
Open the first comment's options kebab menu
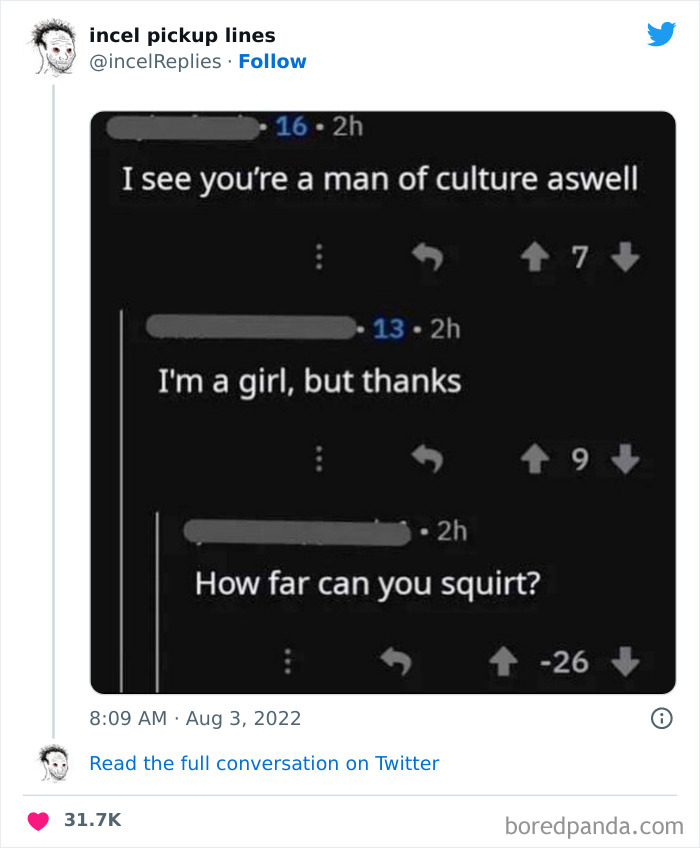click(x=319, y=257)
